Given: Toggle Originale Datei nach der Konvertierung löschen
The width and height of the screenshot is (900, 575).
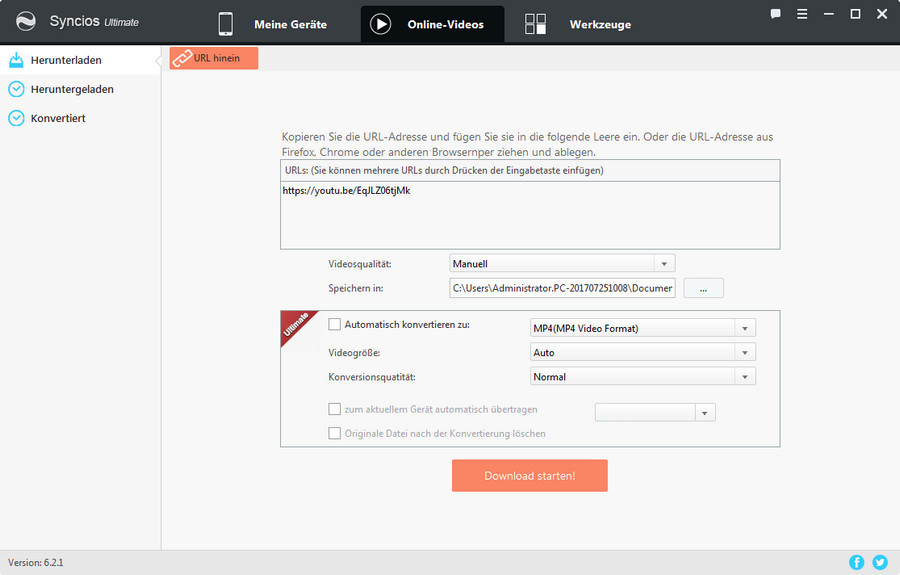Looking at the screenshot, I should click(x=334, y=433).
